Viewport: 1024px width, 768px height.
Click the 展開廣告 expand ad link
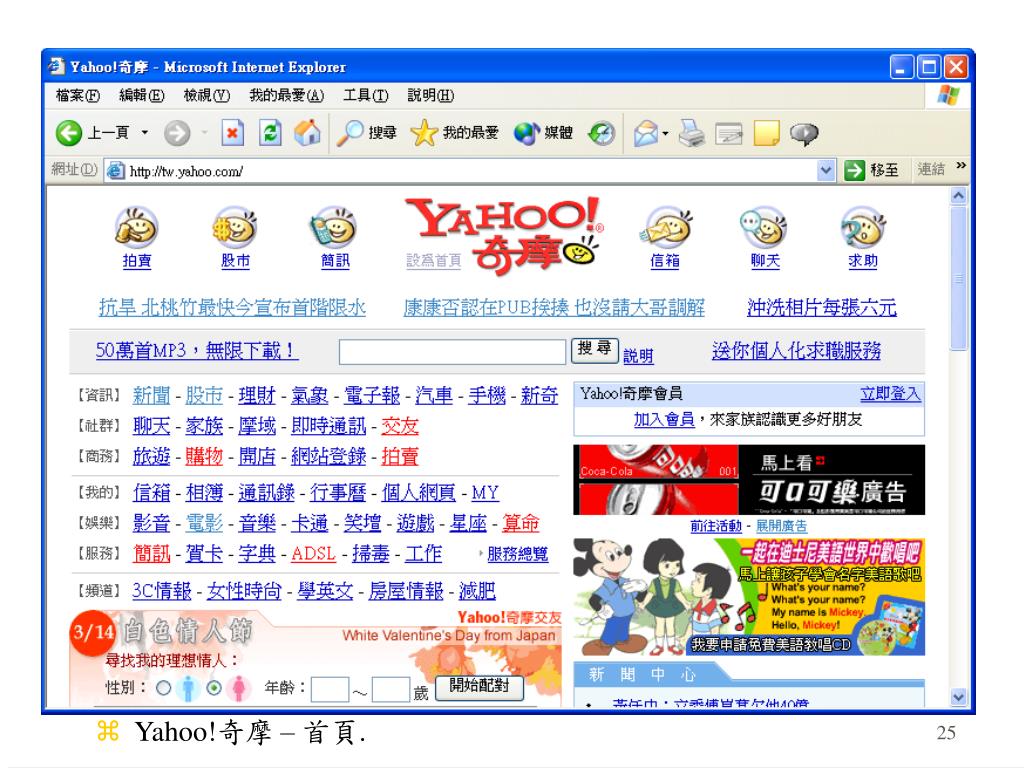(x=781, y=526)
